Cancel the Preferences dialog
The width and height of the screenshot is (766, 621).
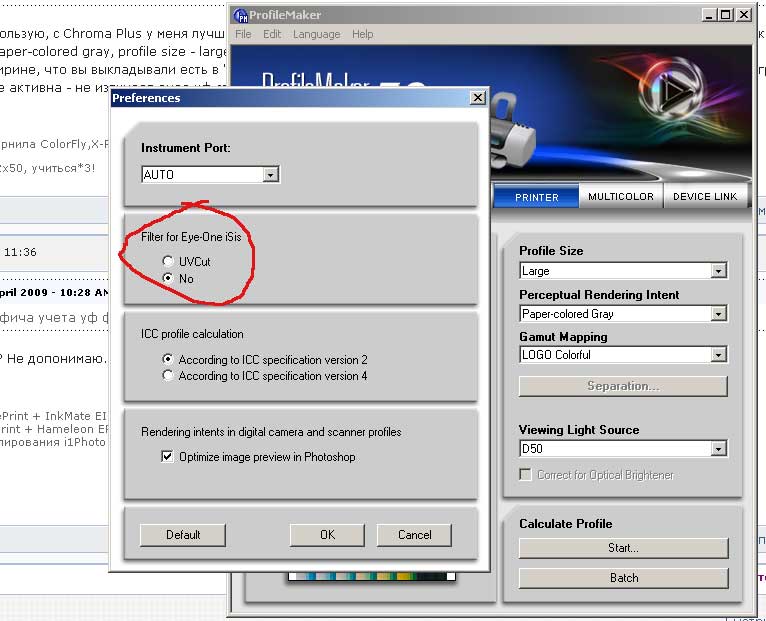pos(414,535)
